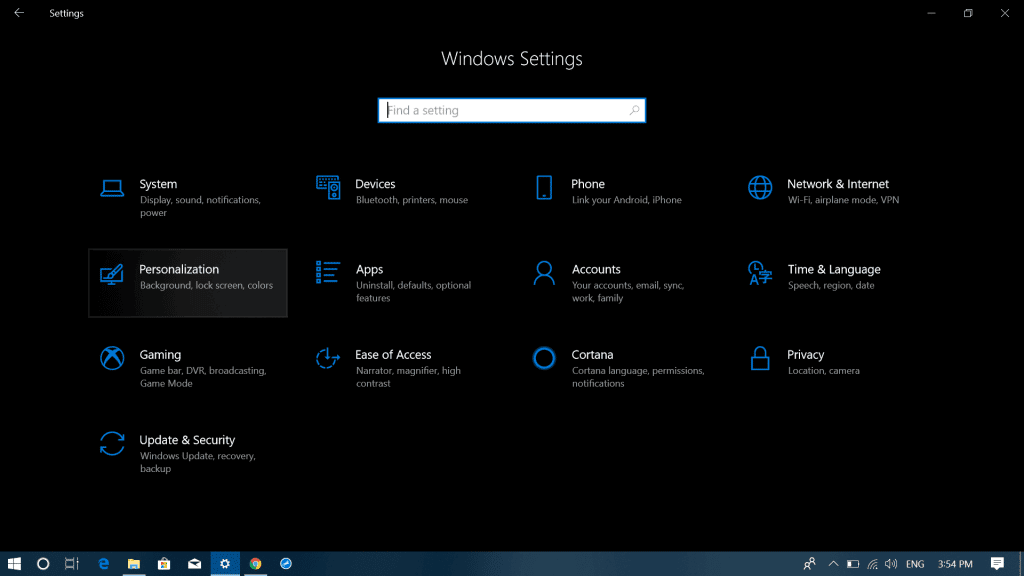Open the Apps settings label

tap(369, 270)
